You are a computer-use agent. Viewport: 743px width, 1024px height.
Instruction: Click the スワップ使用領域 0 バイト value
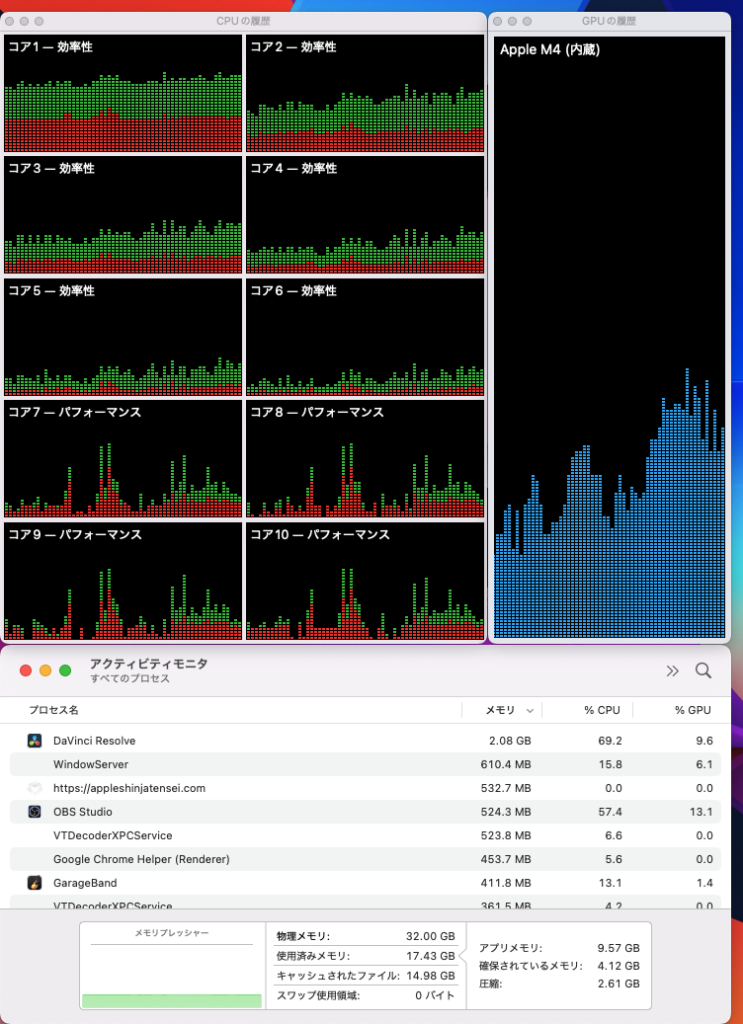tap(435, 995)
